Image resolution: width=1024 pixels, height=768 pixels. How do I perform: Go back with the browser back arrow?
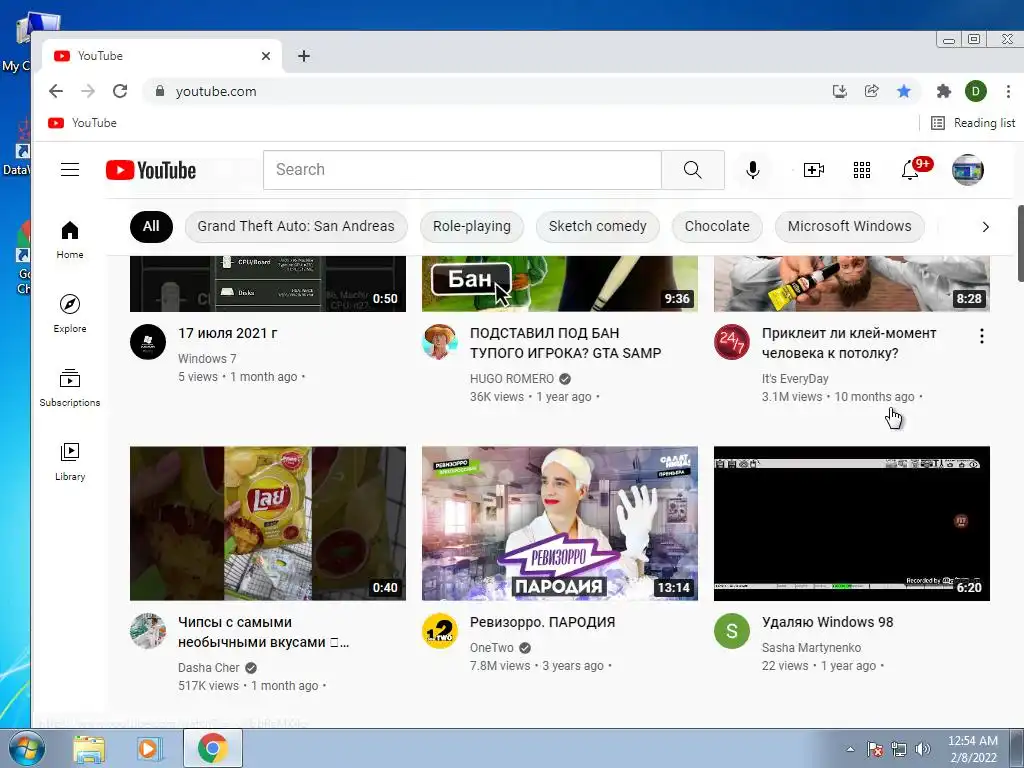point(56,91)
